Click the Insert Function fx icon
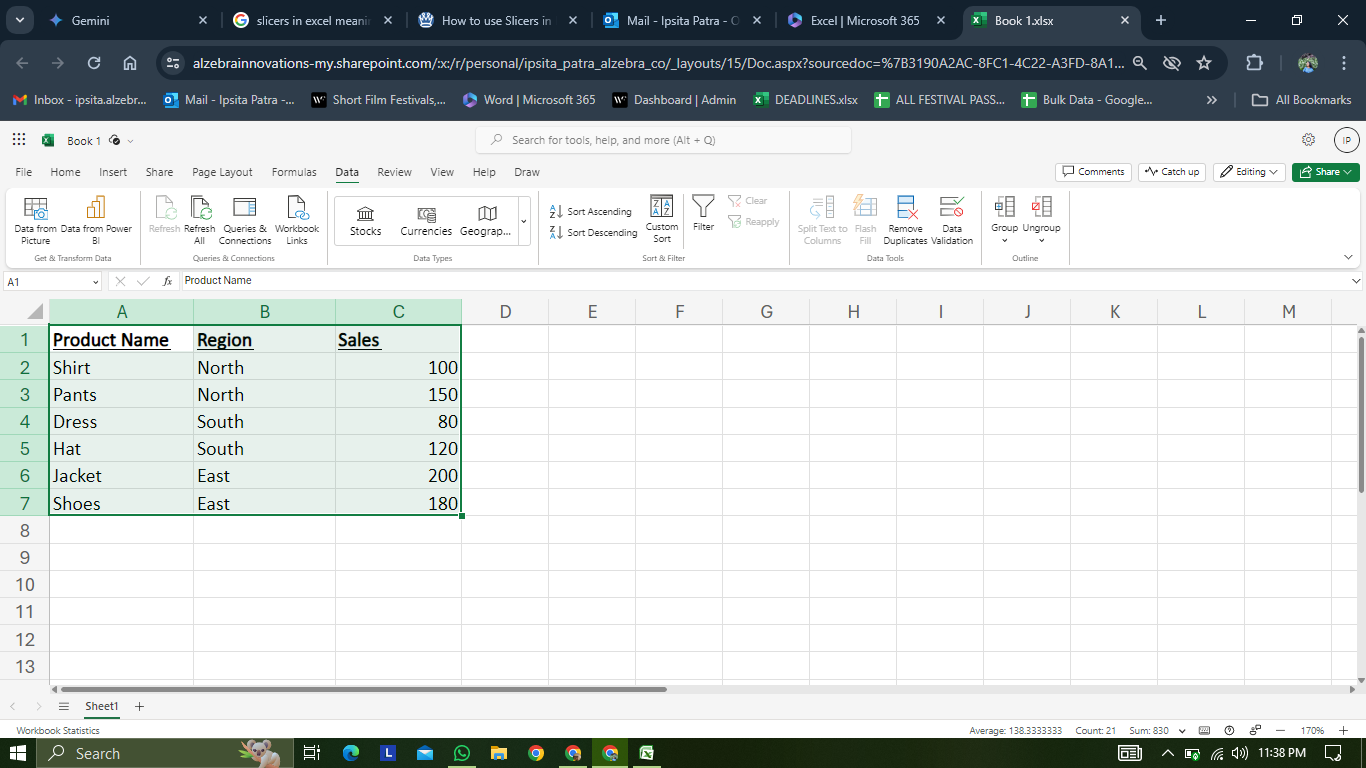This screenshot has width=1366, height=768. [167, 281]
